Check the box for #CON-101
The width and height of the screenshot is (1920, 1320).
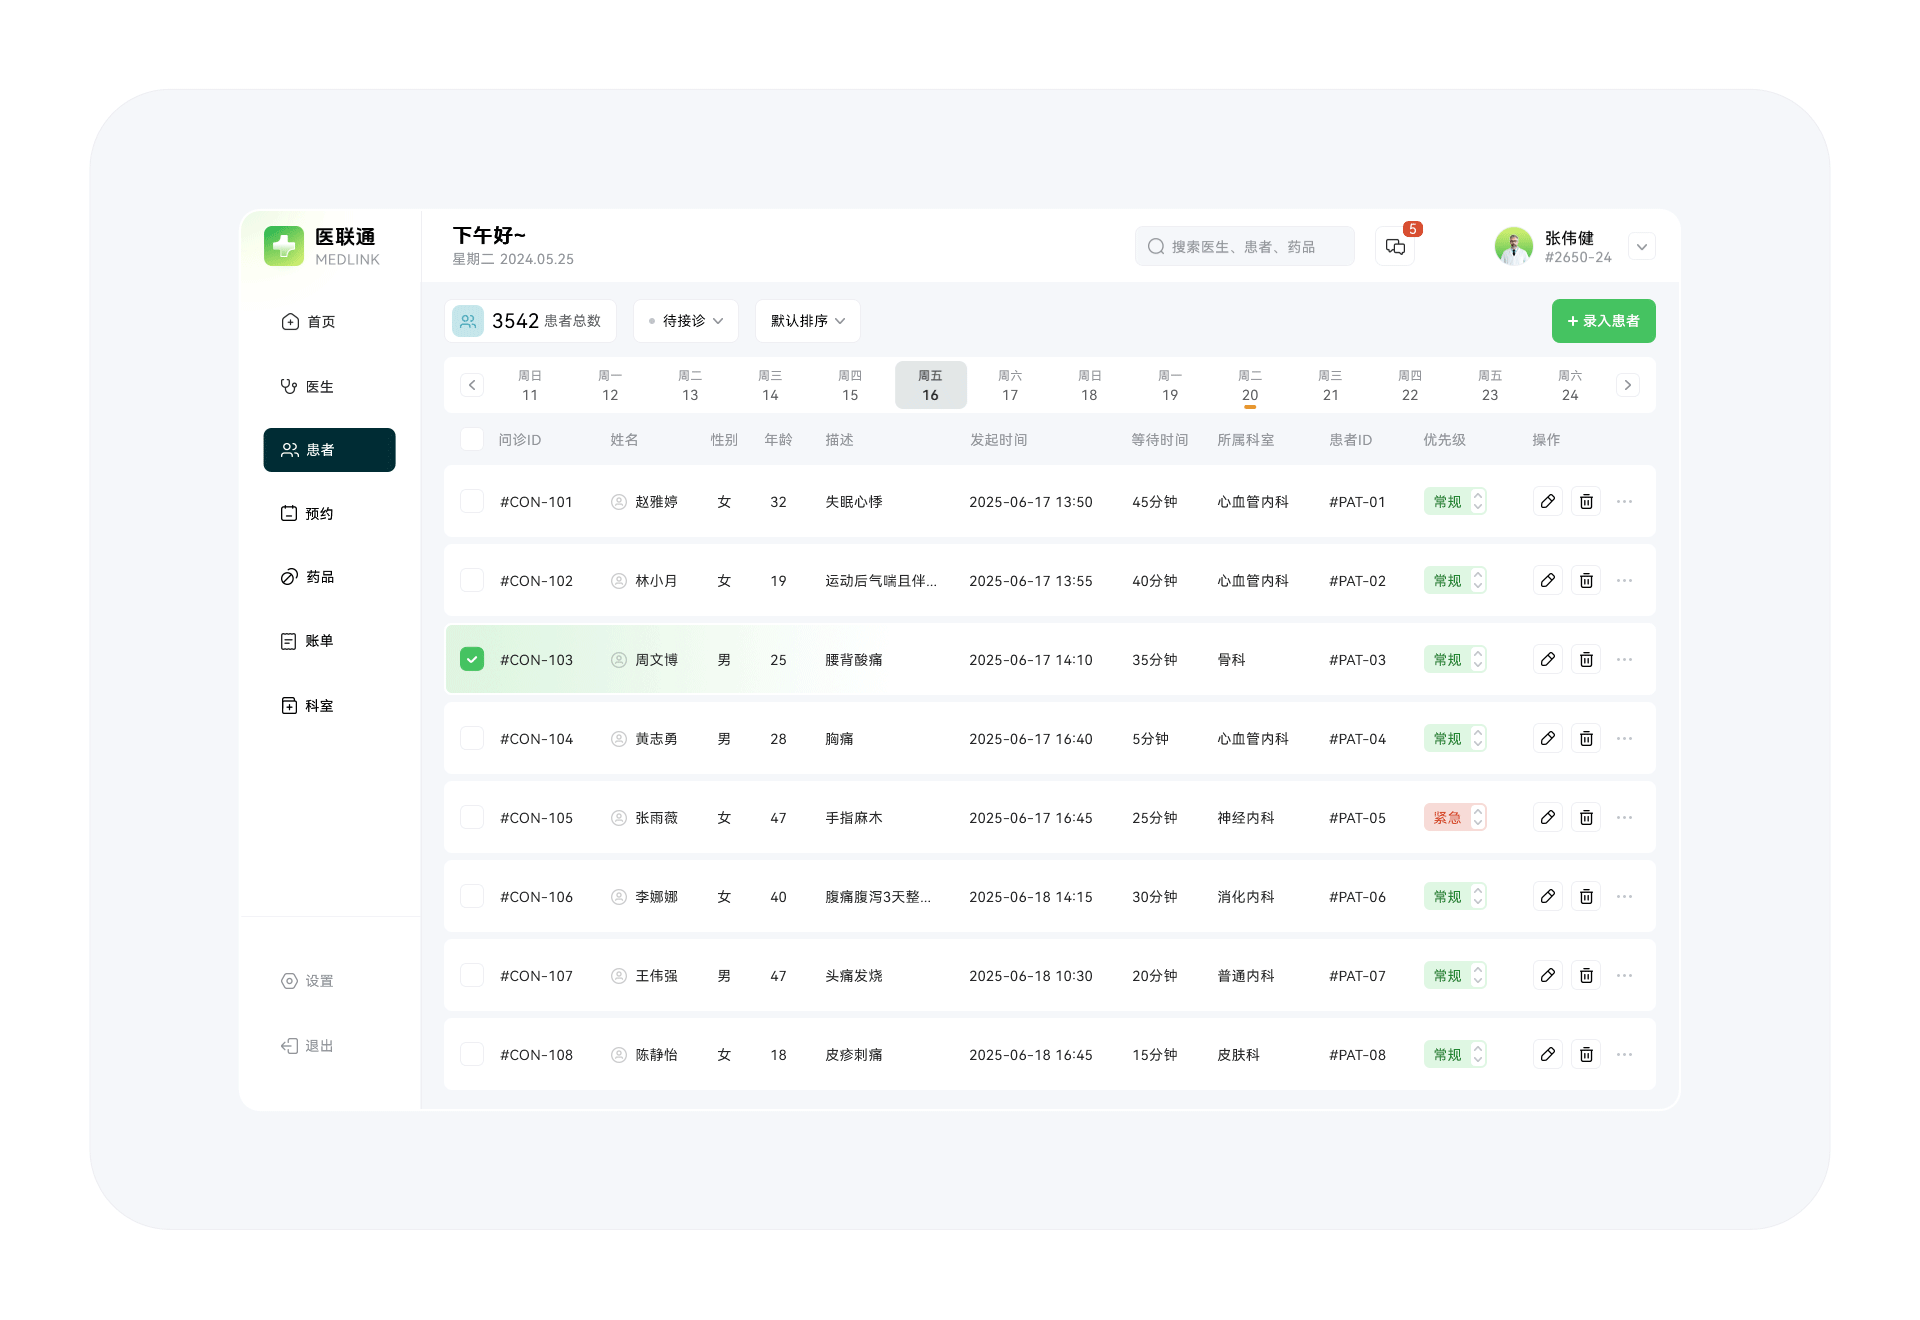[x=472, y=501]
